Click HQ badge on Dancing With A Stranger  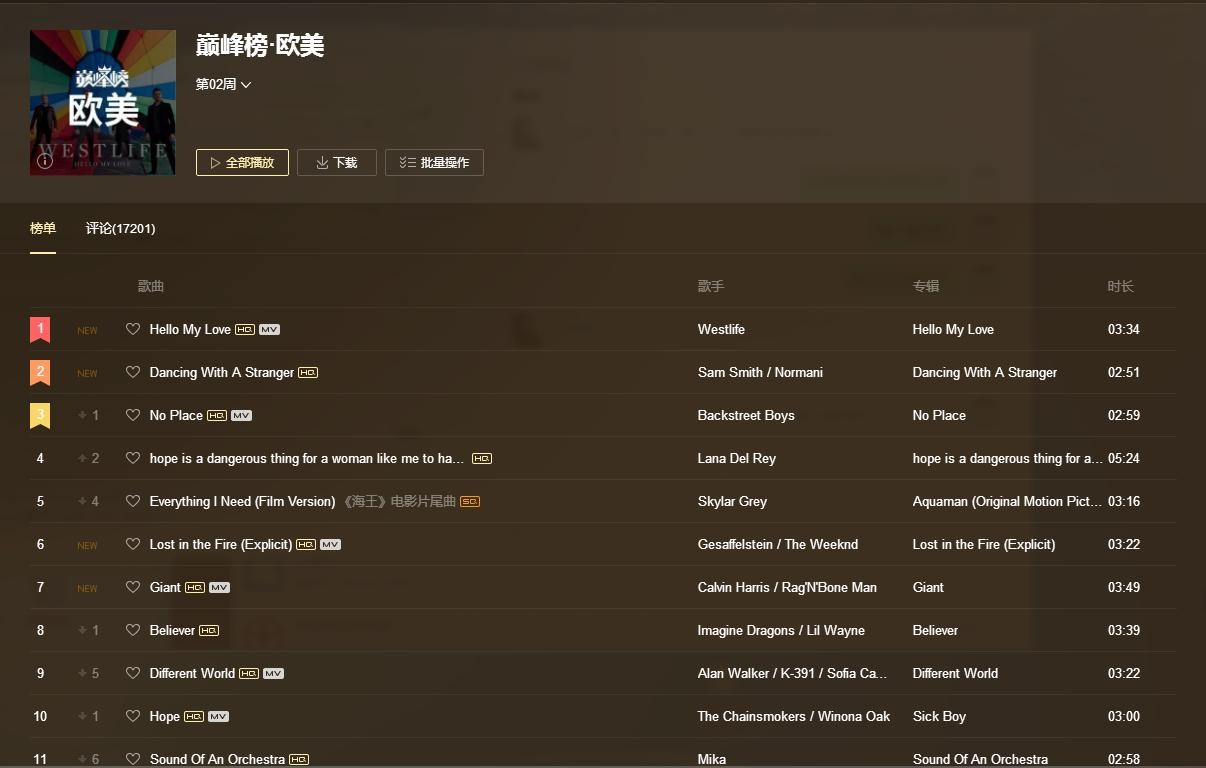pos(308,373)
